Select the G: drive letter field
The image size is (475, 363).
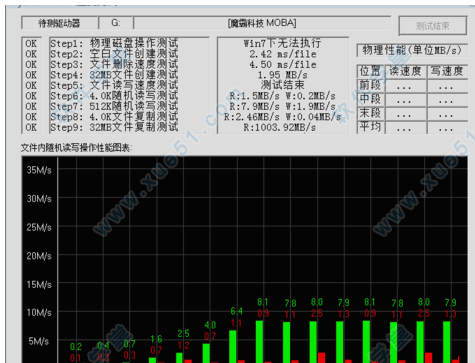click(x=116, y=23)
